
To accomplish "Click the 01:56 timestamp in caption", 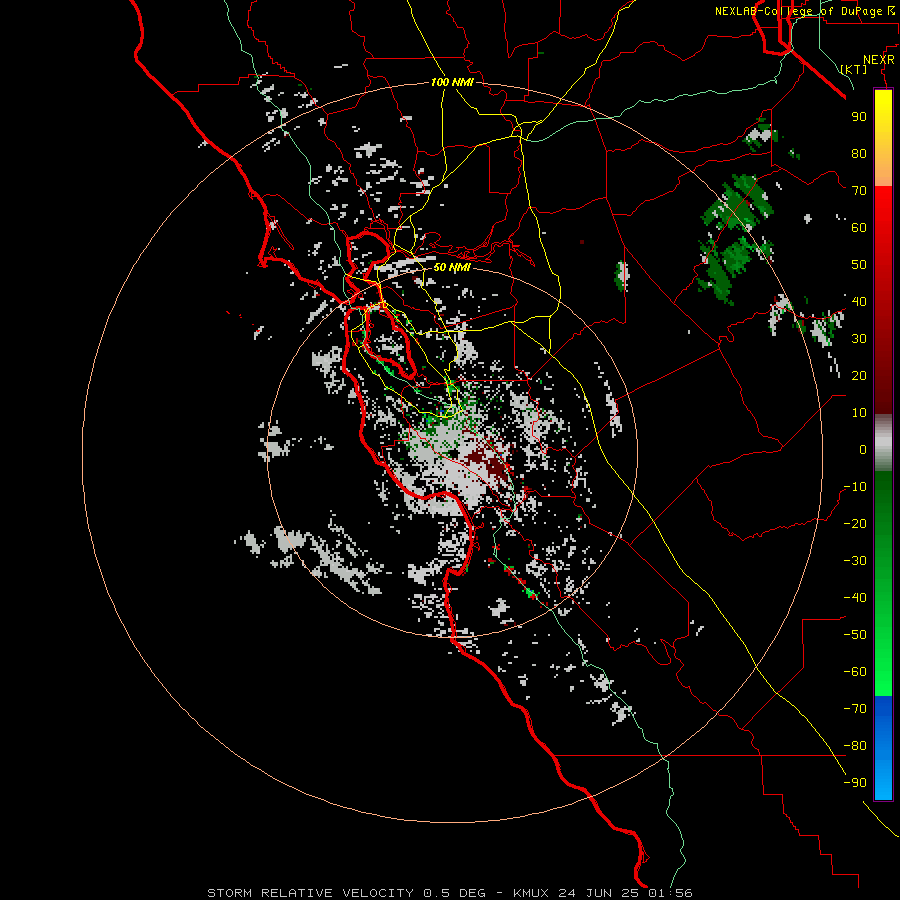I will point(669,893).
